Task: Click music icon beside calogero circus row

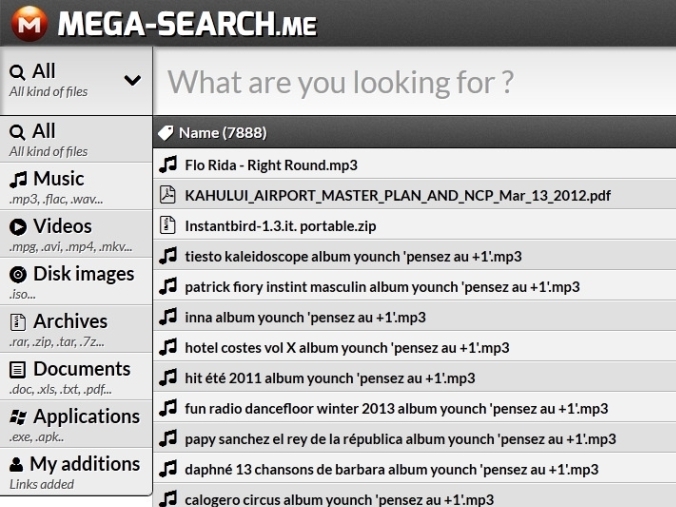Action: tap(168, 498)
